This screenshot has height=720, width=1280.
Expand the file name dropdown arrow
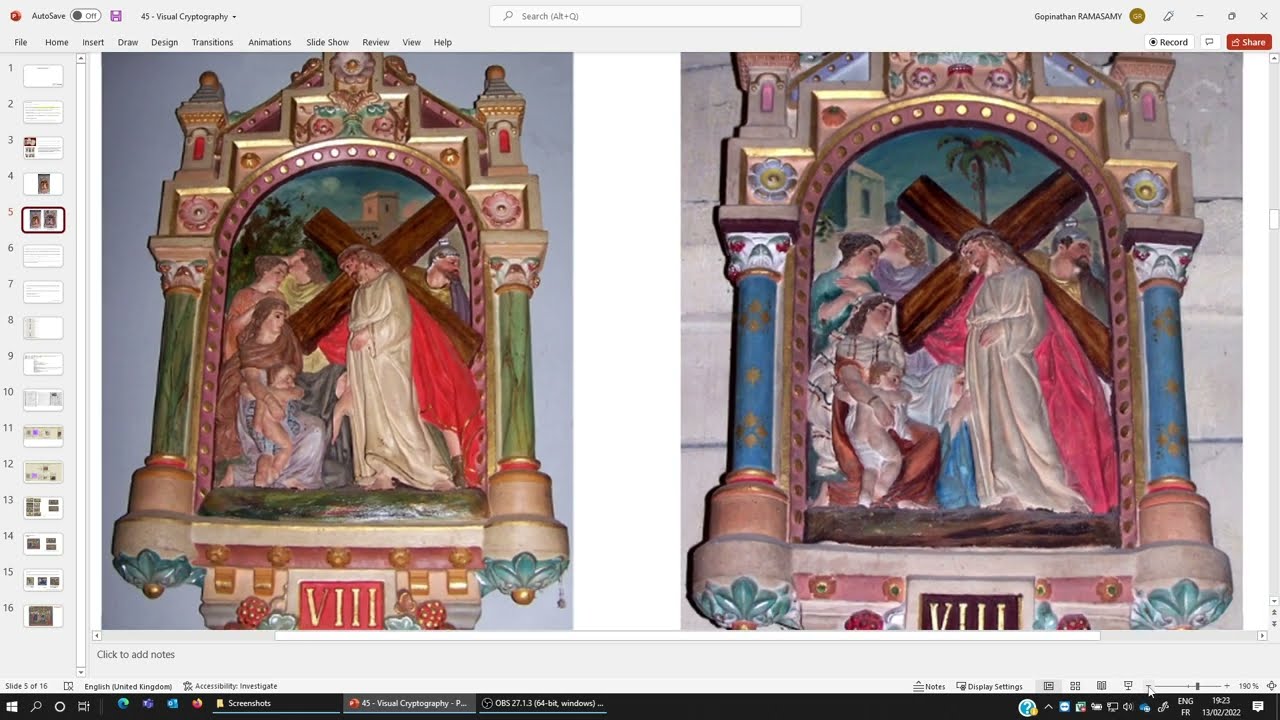tap(234, 17)
